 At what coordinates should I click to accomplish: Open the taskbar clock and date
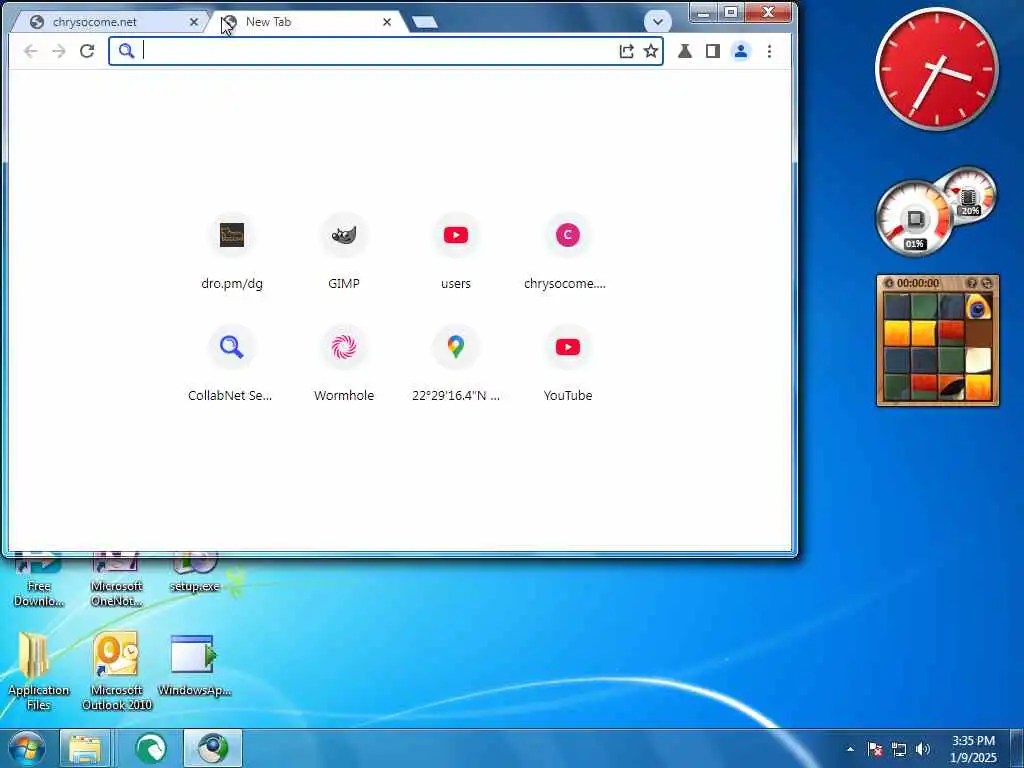pos(973,749)
